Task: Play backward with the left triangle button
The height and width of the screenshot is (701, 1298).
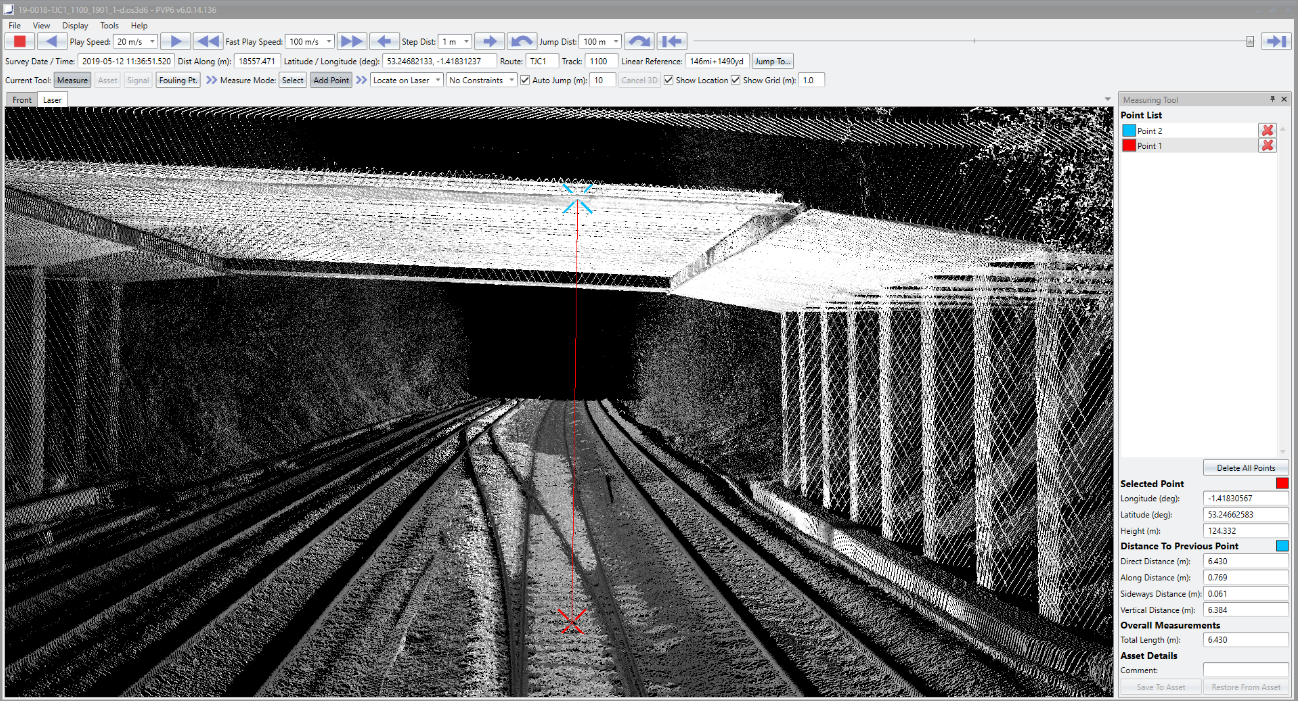Action: pos(52,41)
